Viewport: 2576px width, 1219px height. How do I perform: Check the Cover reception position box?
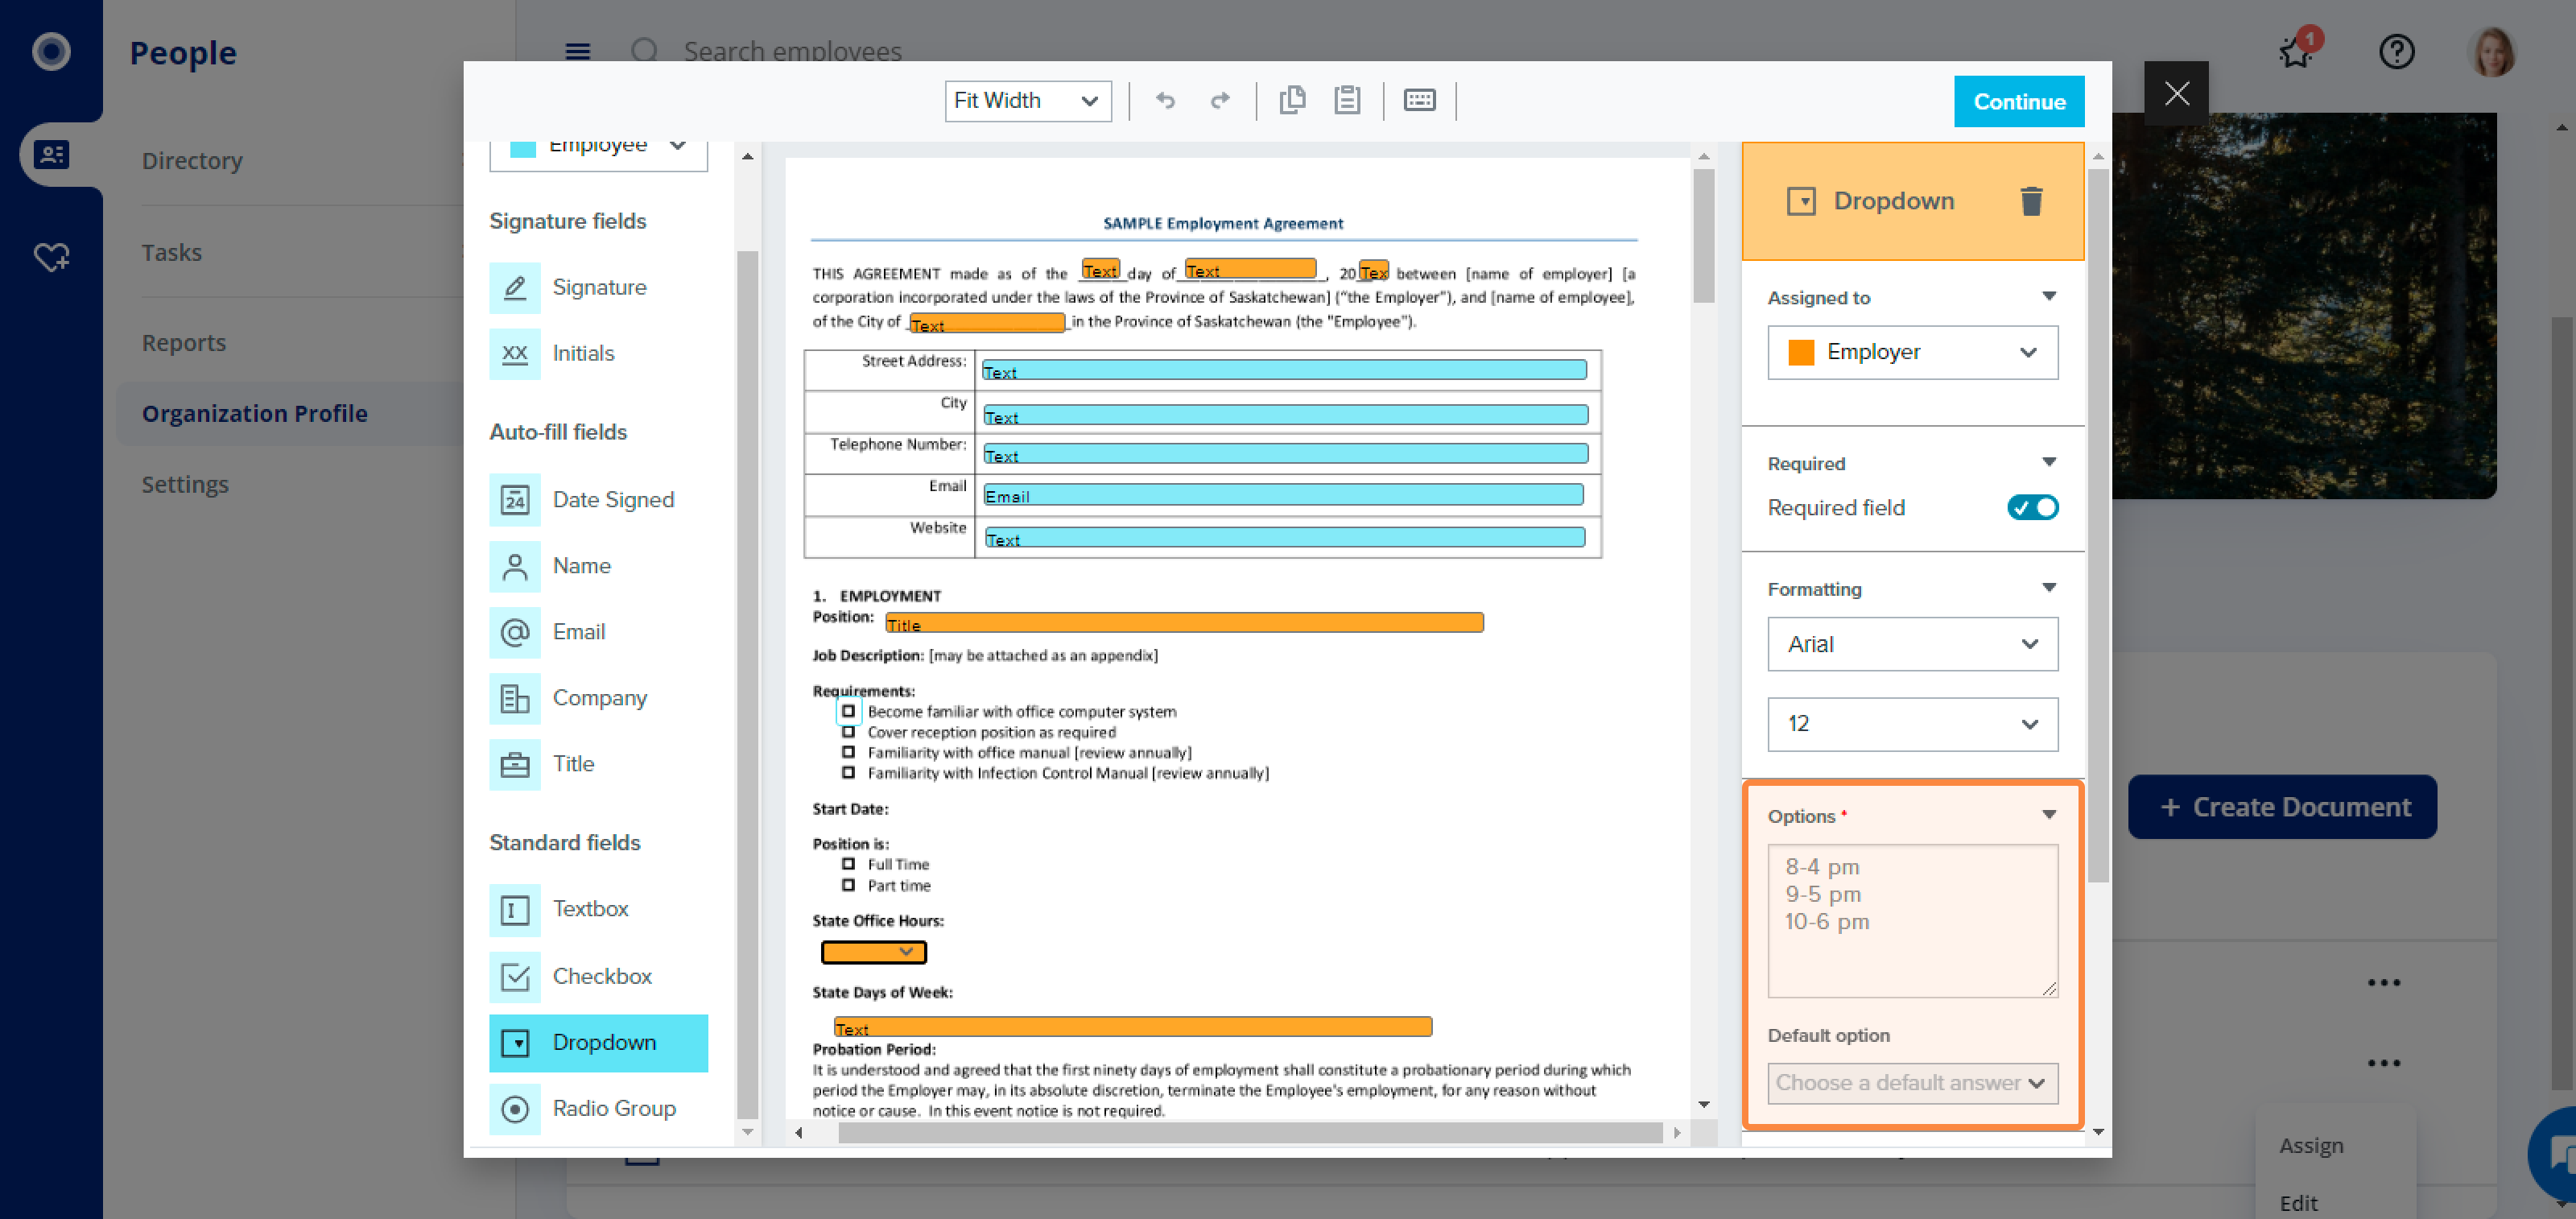coord(848,732)
